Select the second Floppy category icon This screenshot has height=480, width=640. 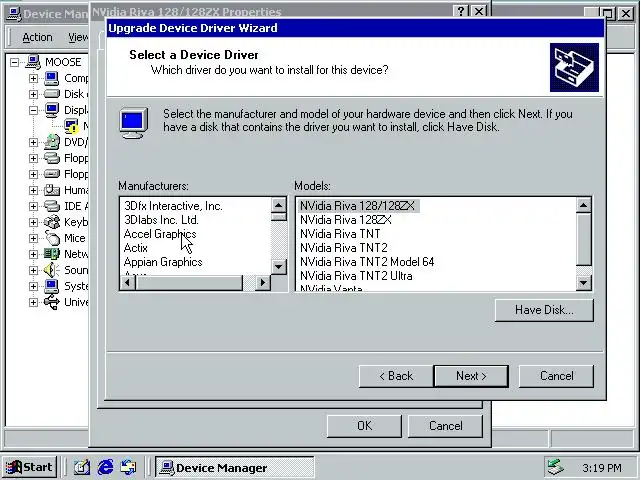(x=51, y=174)
